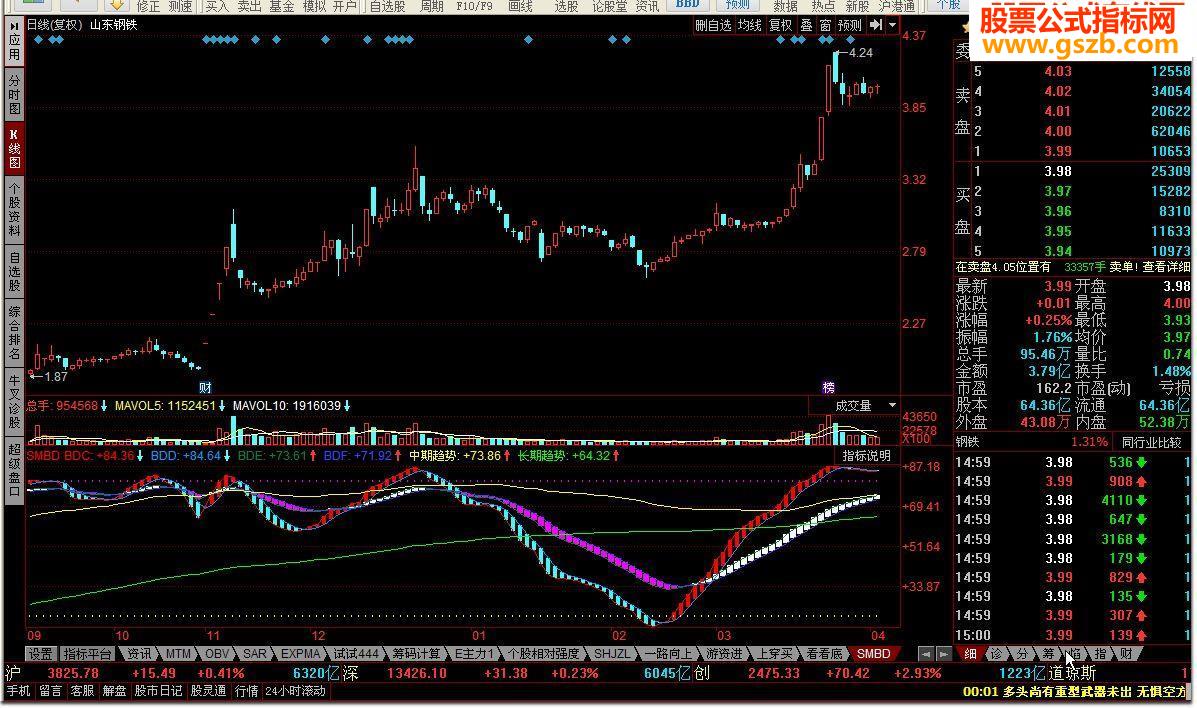Select the 个股相对强度 indicator tab

(x=544, y=654)
